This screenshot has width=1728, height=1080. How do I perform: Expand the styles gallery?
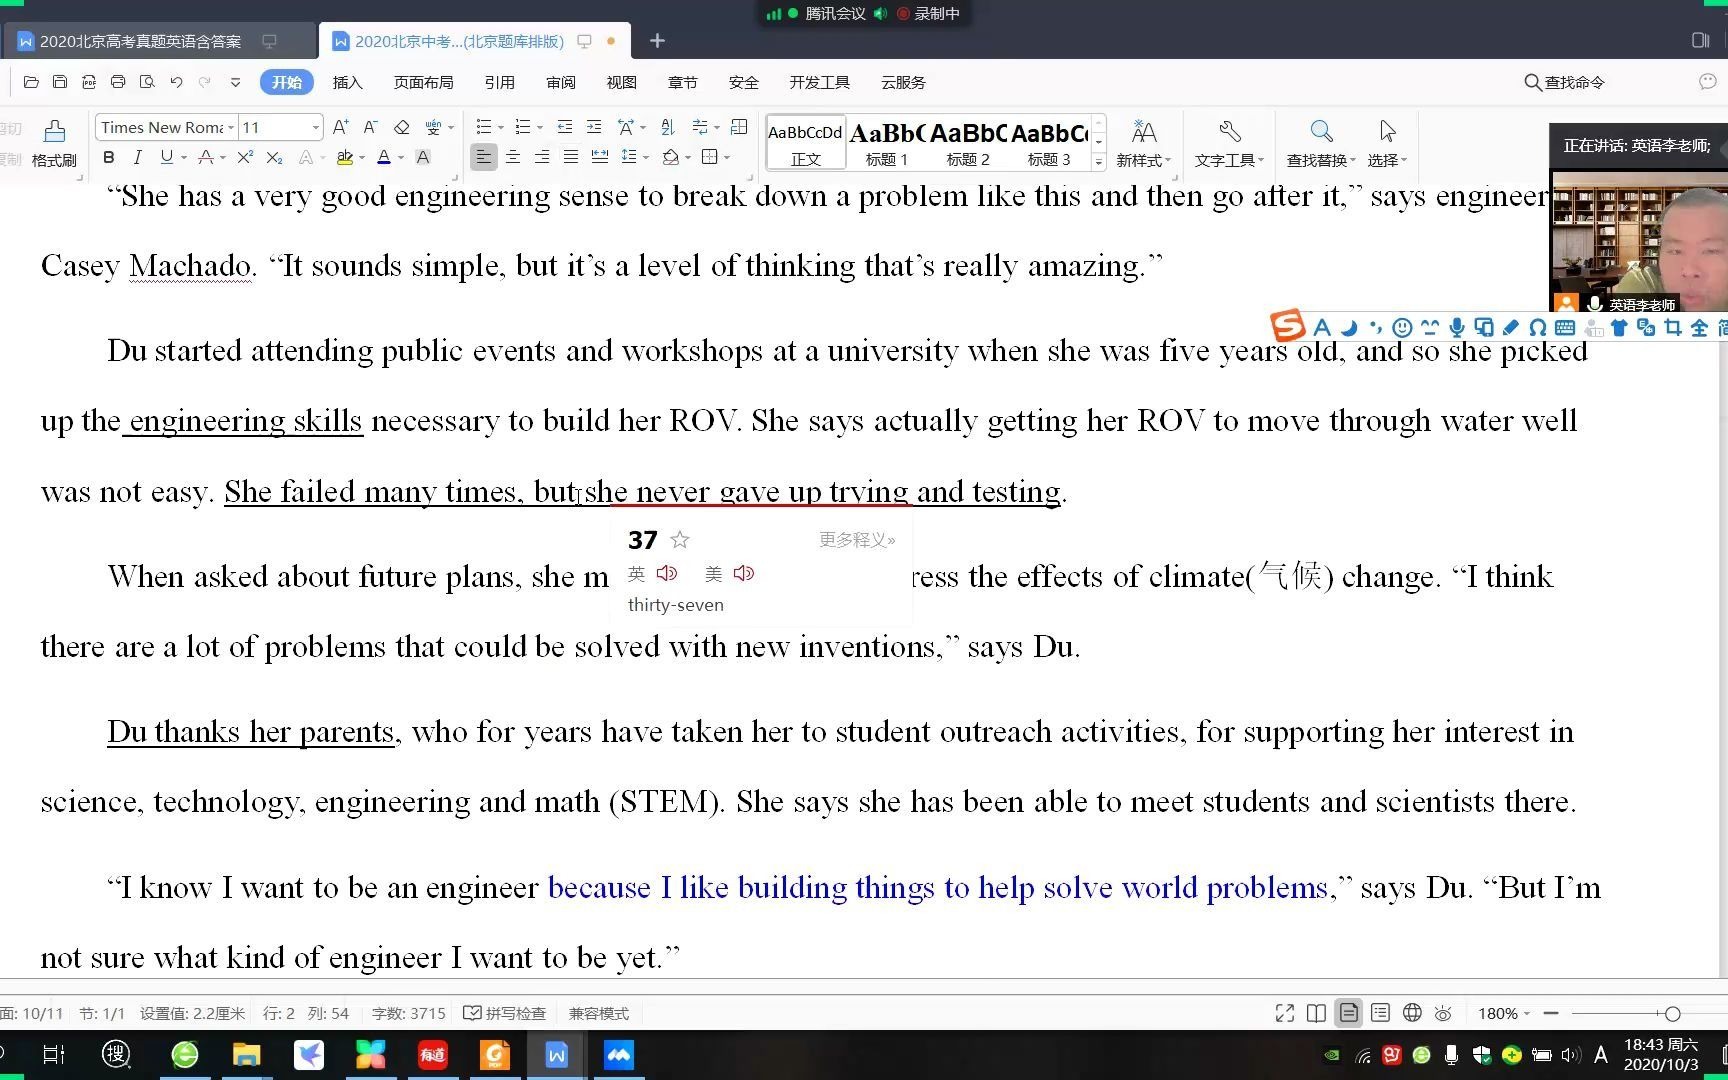1098,161
